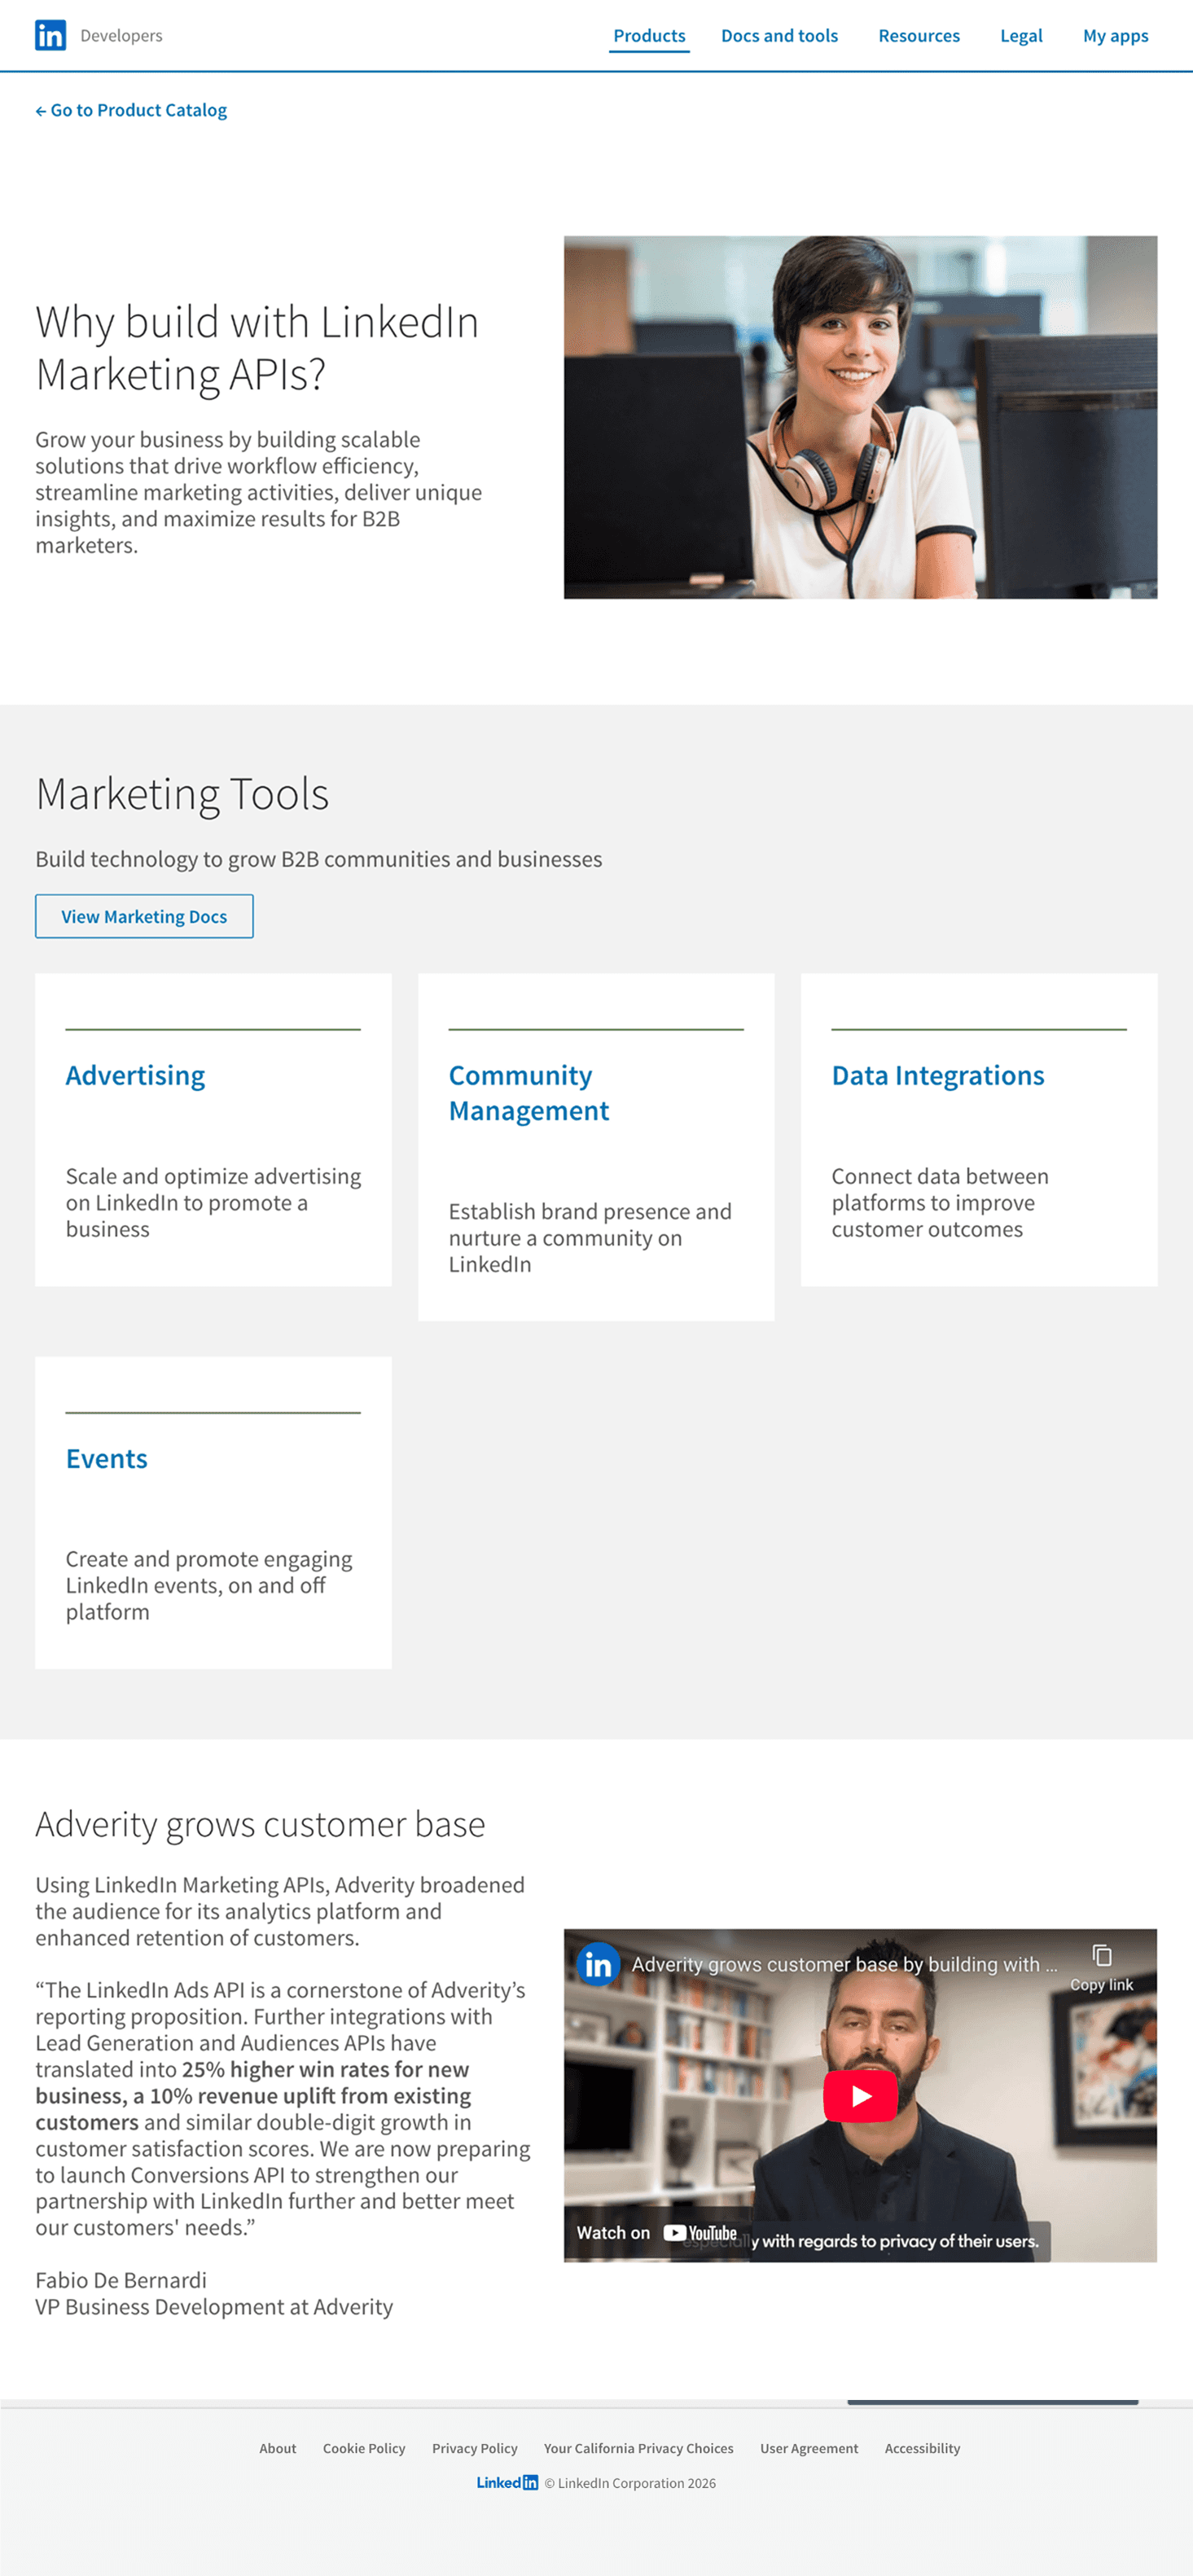This screenshot has height=2576, width=1193.
Task: Open the Resources menu
Action: [918, 36]
